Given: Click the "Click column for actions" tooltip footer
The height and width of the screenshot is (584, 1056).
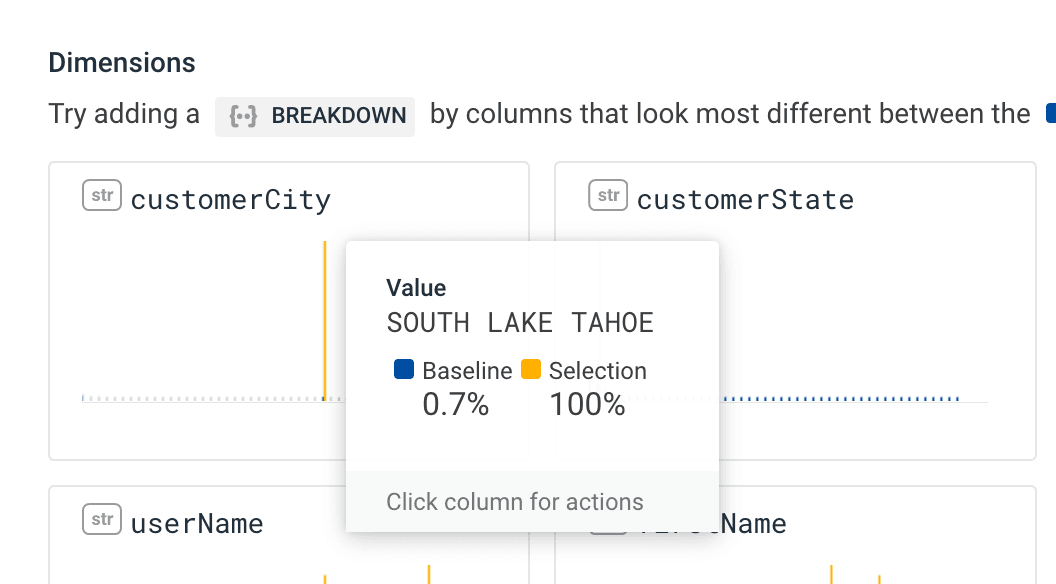Looking at the screenshot, I should 515,502.
